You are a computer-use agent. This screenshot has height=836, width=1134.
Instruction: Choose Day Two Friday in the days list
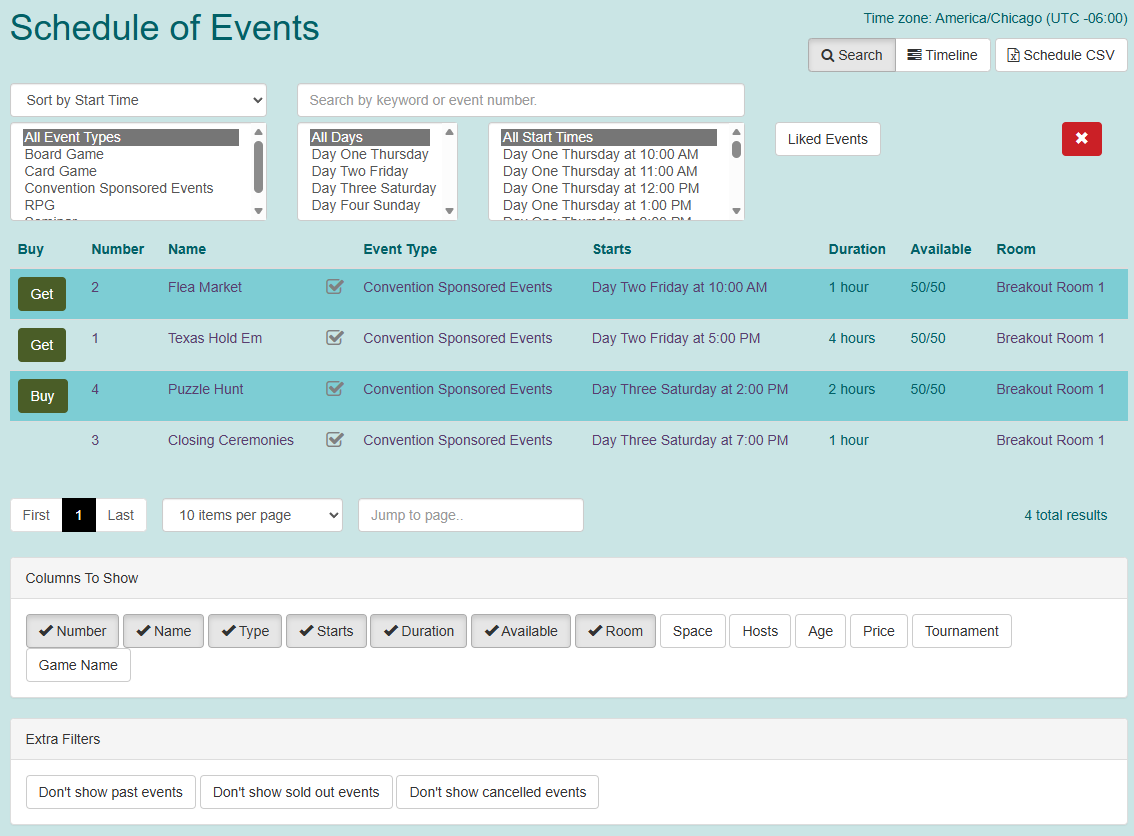pos(360,171)
